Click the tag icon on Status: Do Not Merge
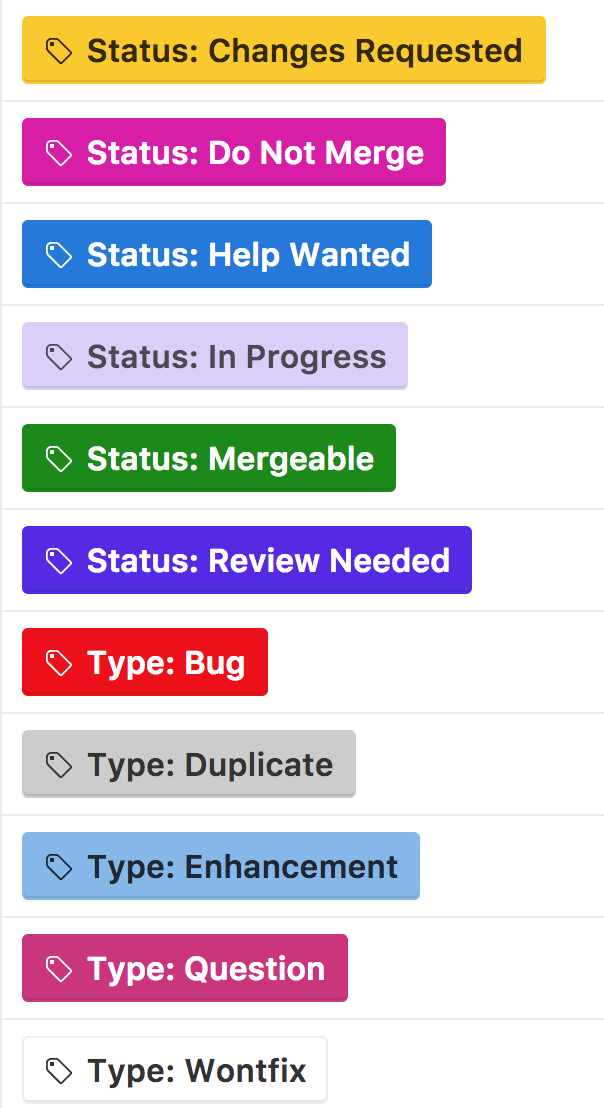 [x=58, y=152]
